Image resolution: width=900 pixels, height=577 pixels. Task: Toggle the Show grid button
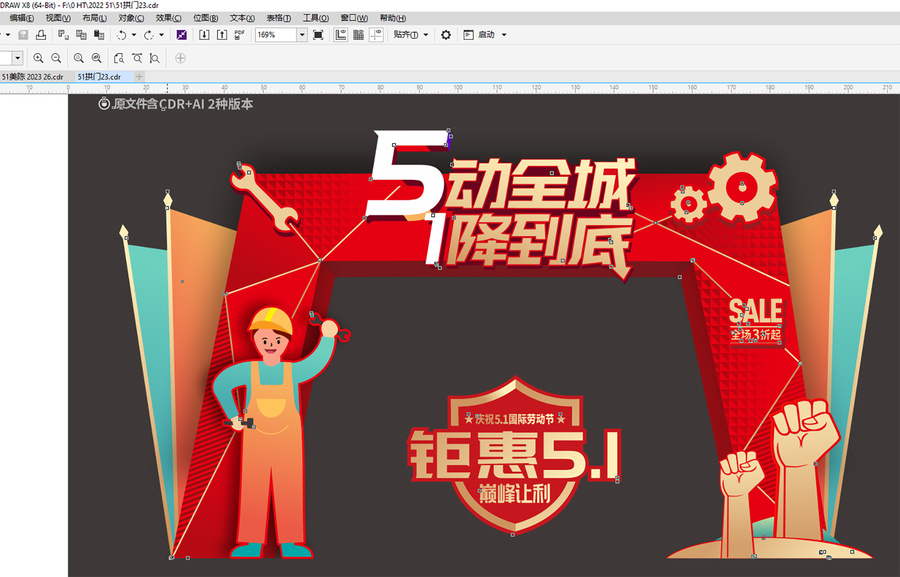tap(359, 35)
